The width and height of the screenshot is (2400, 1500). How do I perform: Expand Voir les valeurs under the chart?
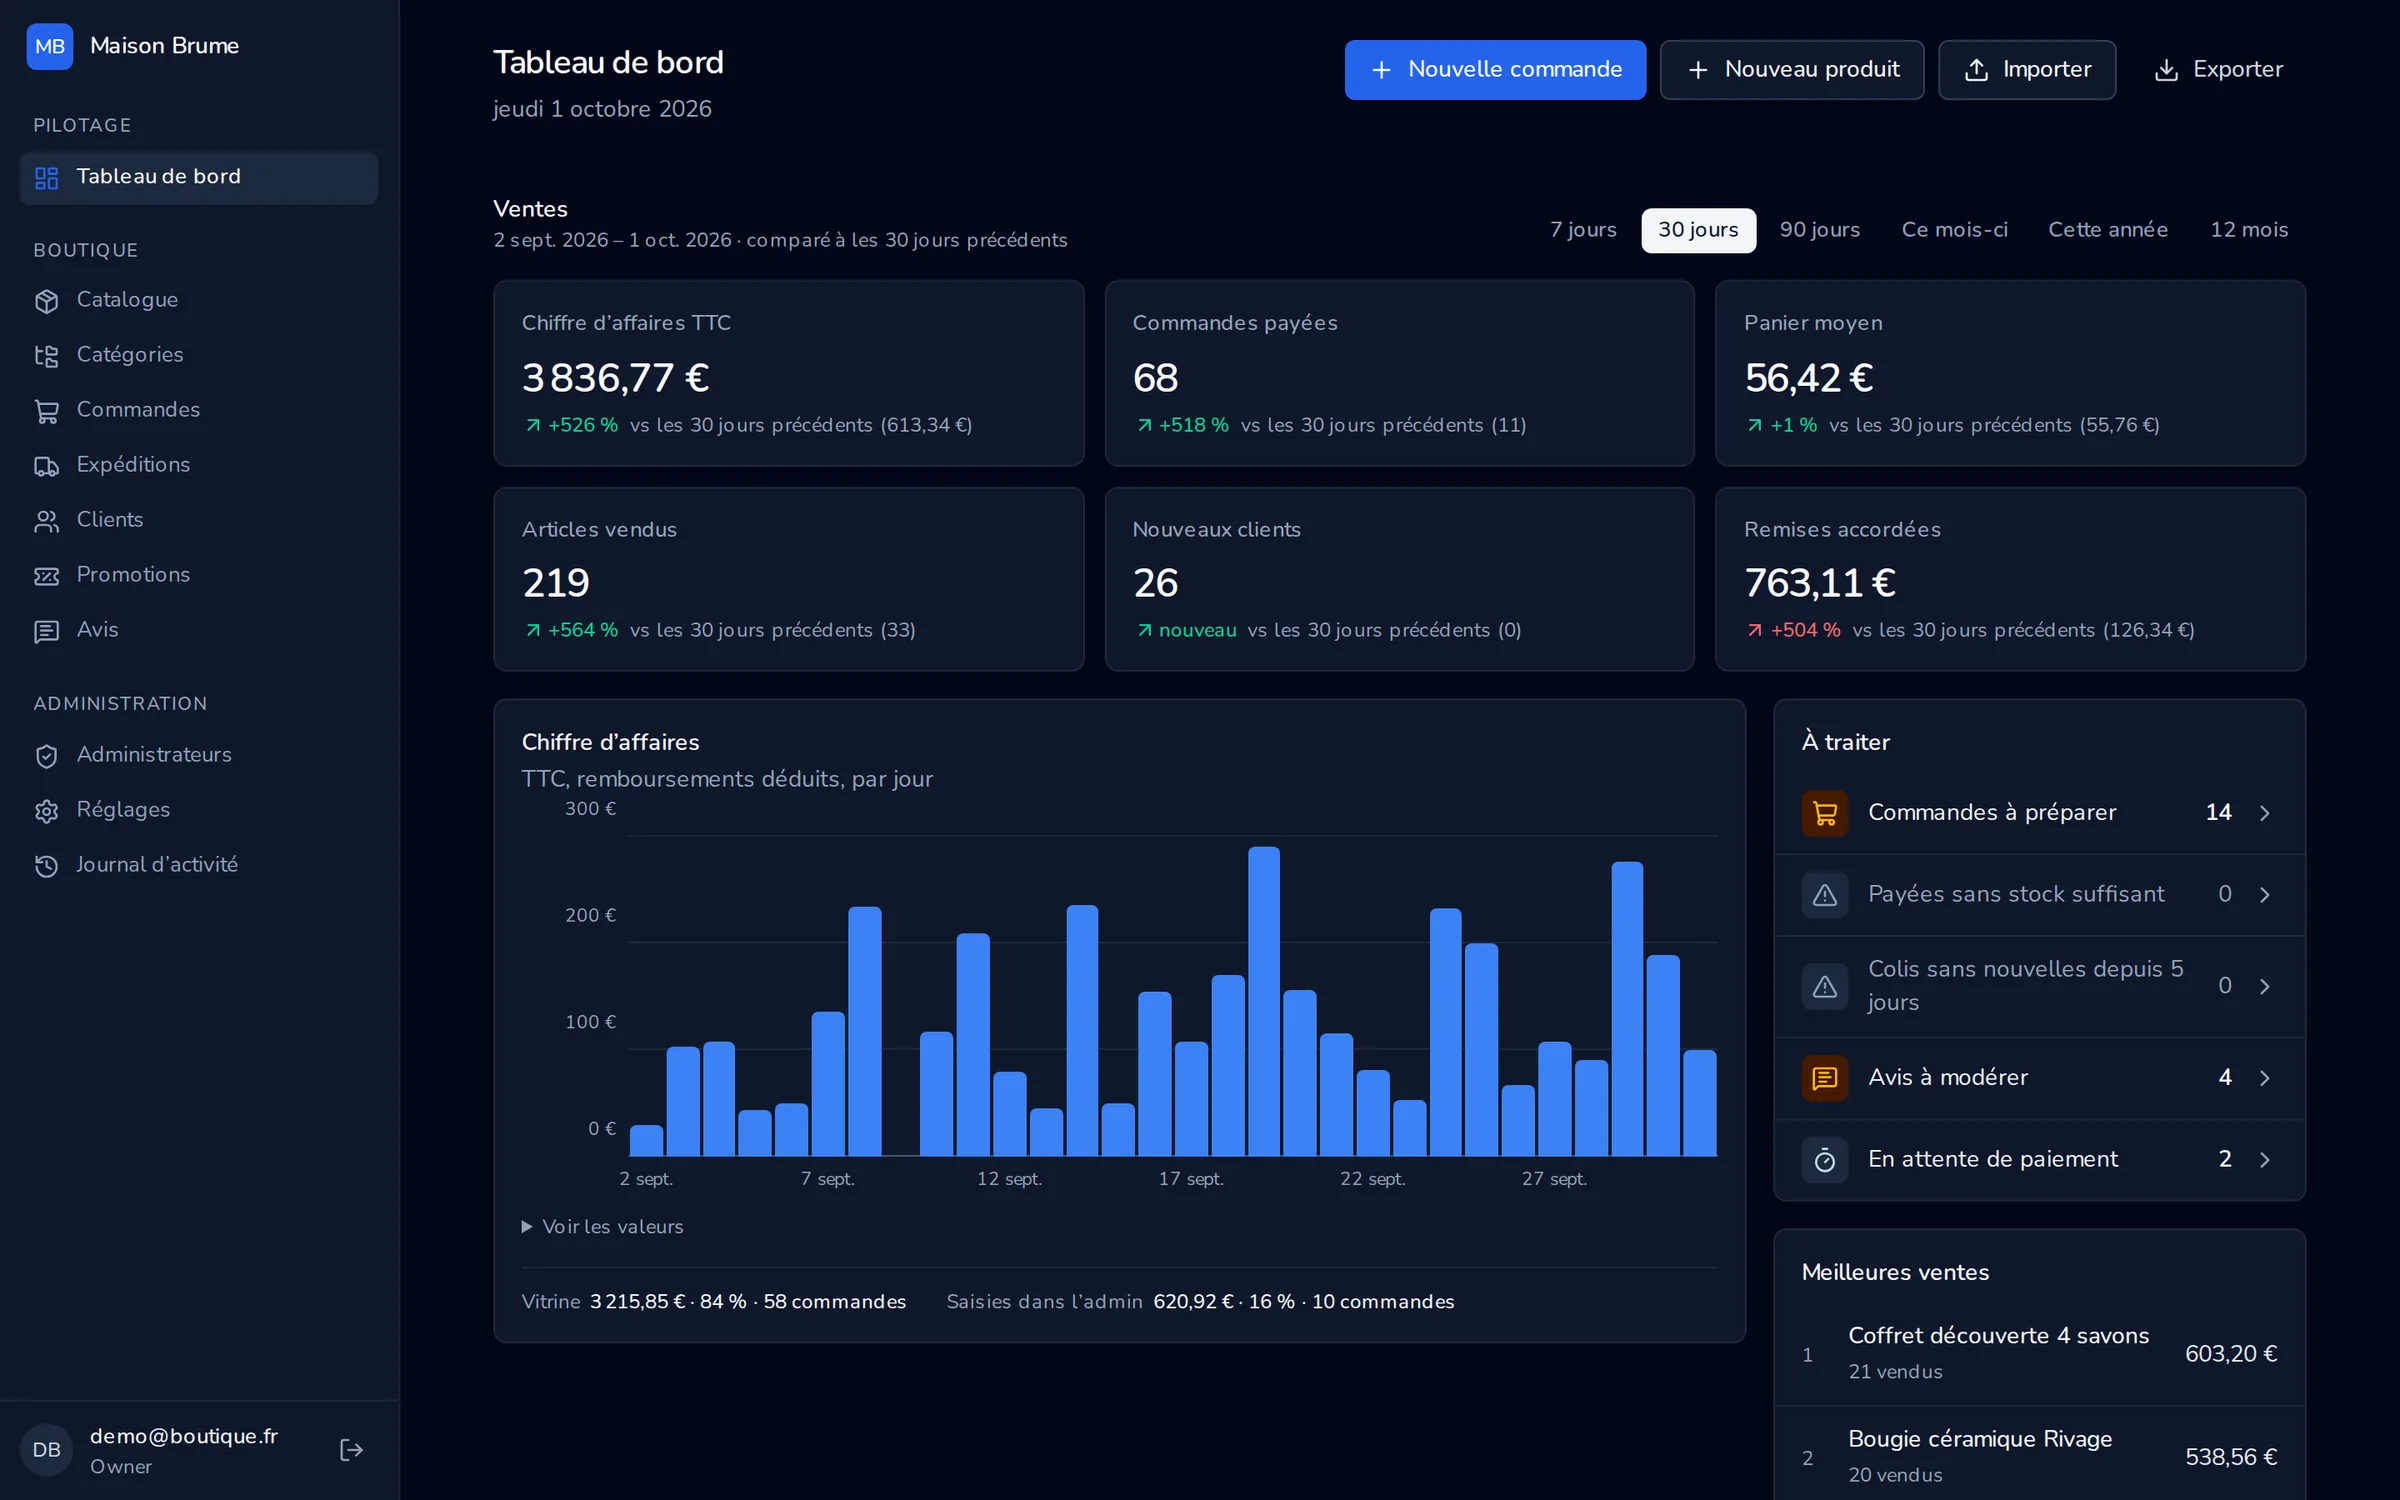603,1226
